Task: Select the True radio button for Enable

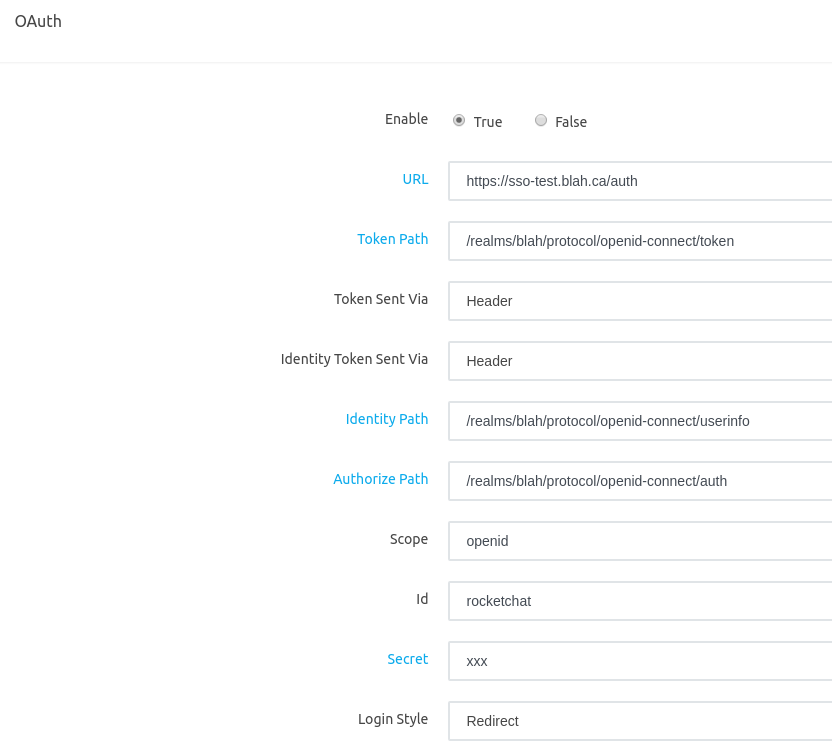Action: [x=458, y=120]
